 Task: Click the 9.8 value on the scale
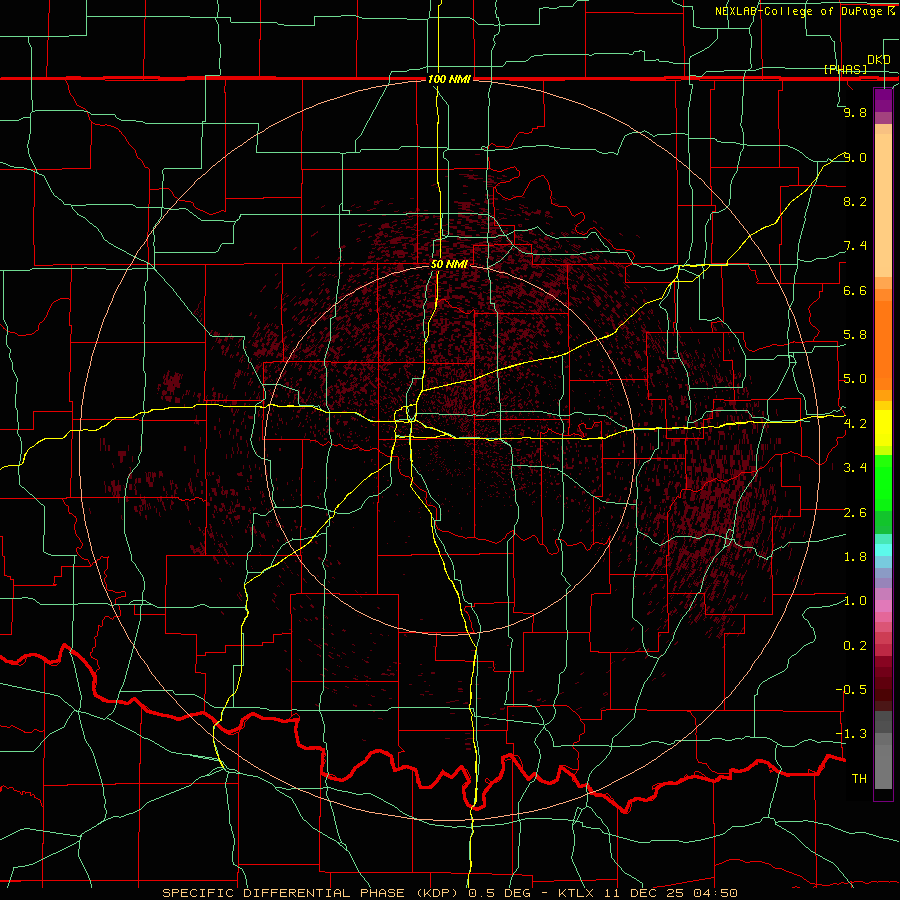[855, 112]
